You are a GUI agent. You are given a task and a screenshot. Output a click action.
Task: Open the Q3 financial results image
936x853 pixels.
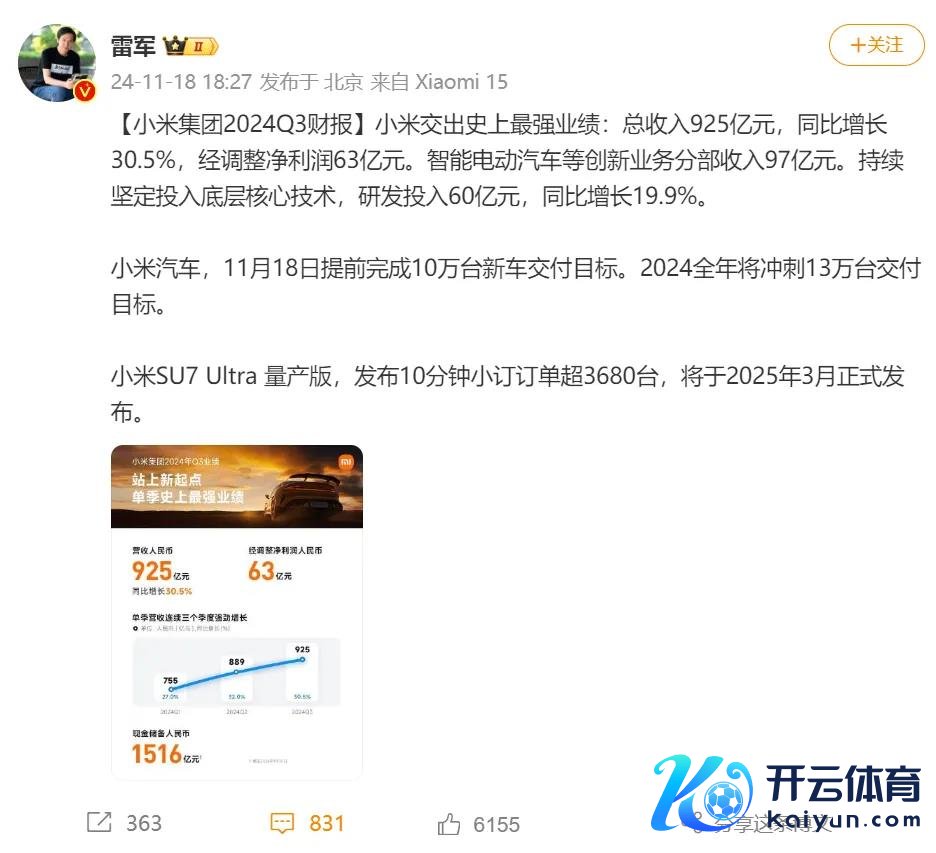(237, 612)
